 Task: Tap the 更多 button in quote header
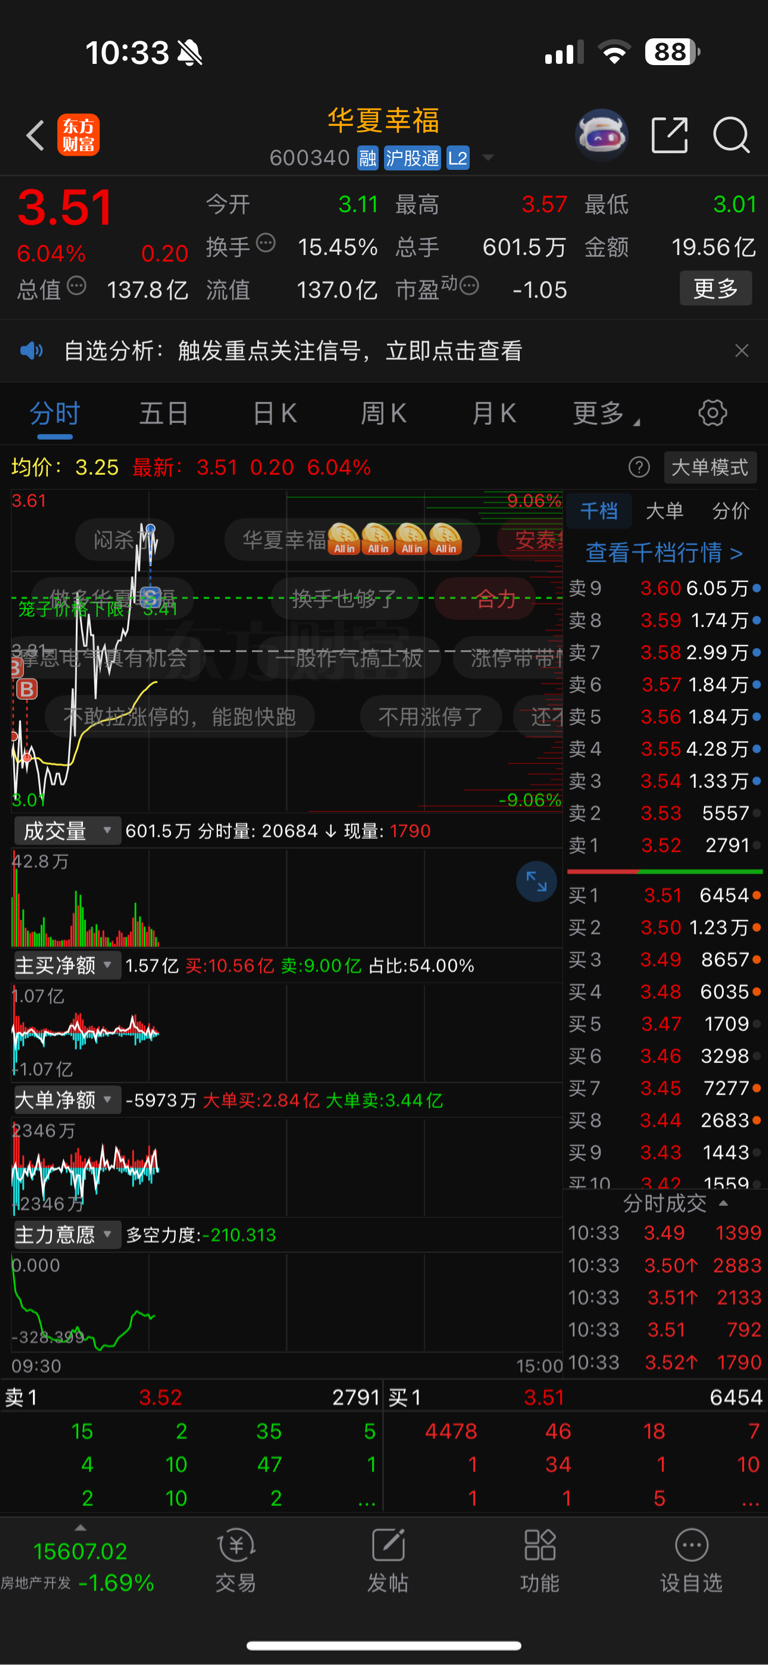point(715,289)
